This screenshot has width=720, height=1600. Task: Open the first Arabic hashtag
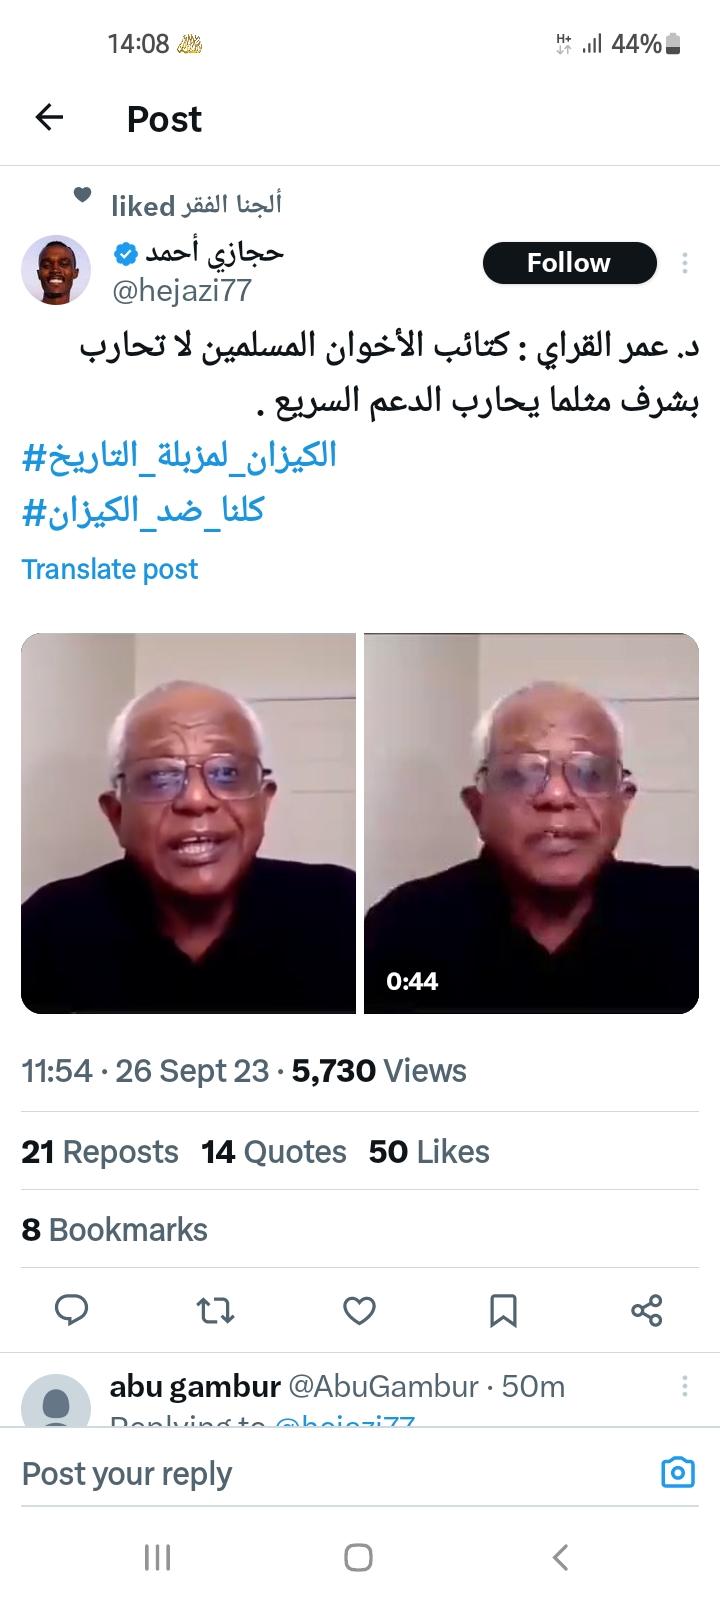(179, 457)
